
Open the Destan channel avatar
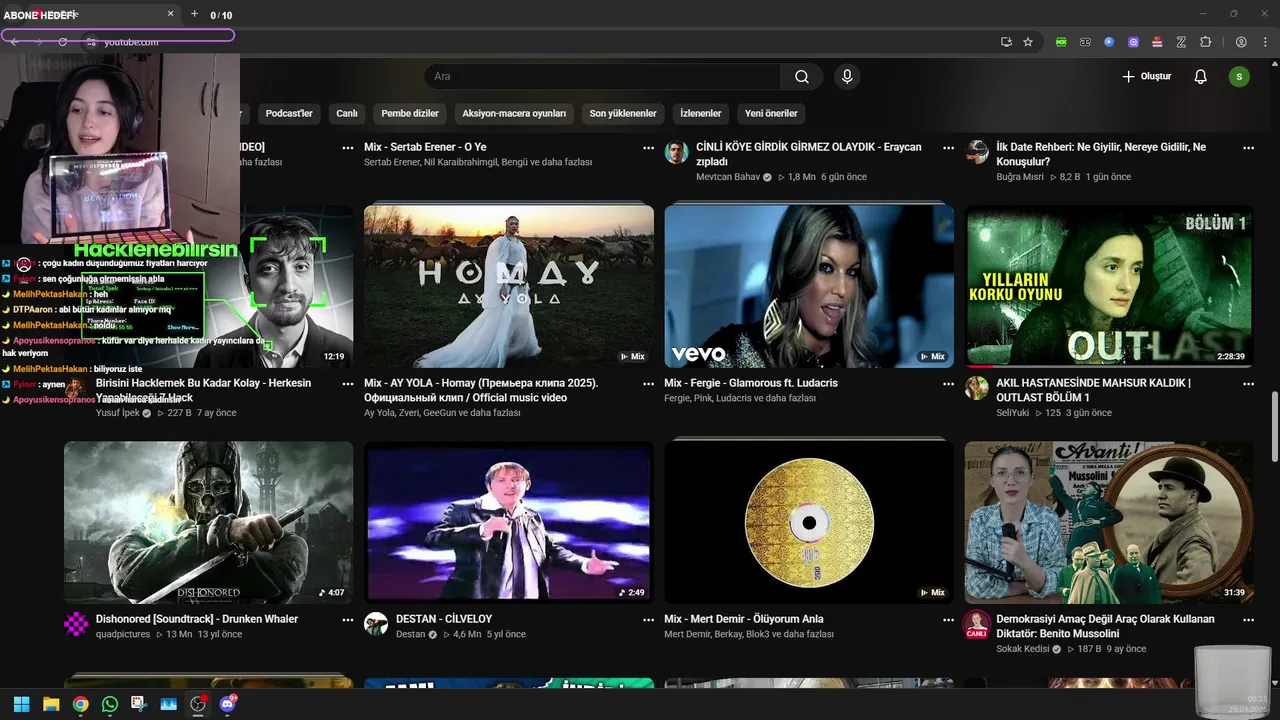376,624
